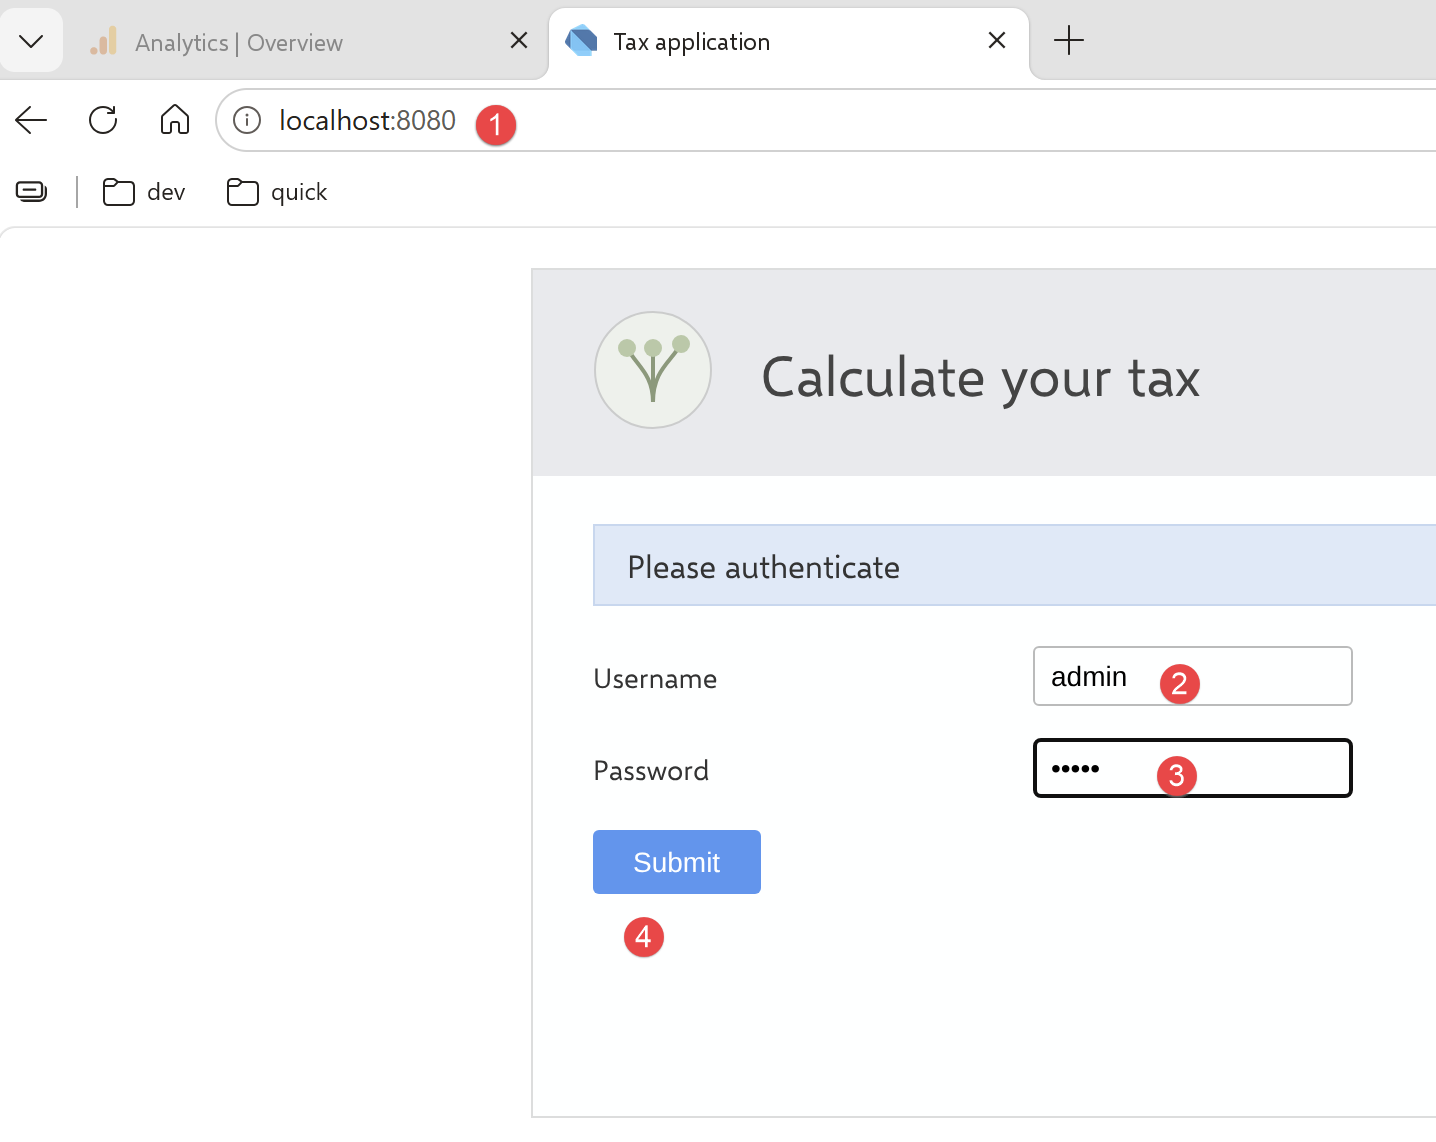Screen dimensions: 1436x1142
Task: Go to the browser home page
Action: point(175,119)
